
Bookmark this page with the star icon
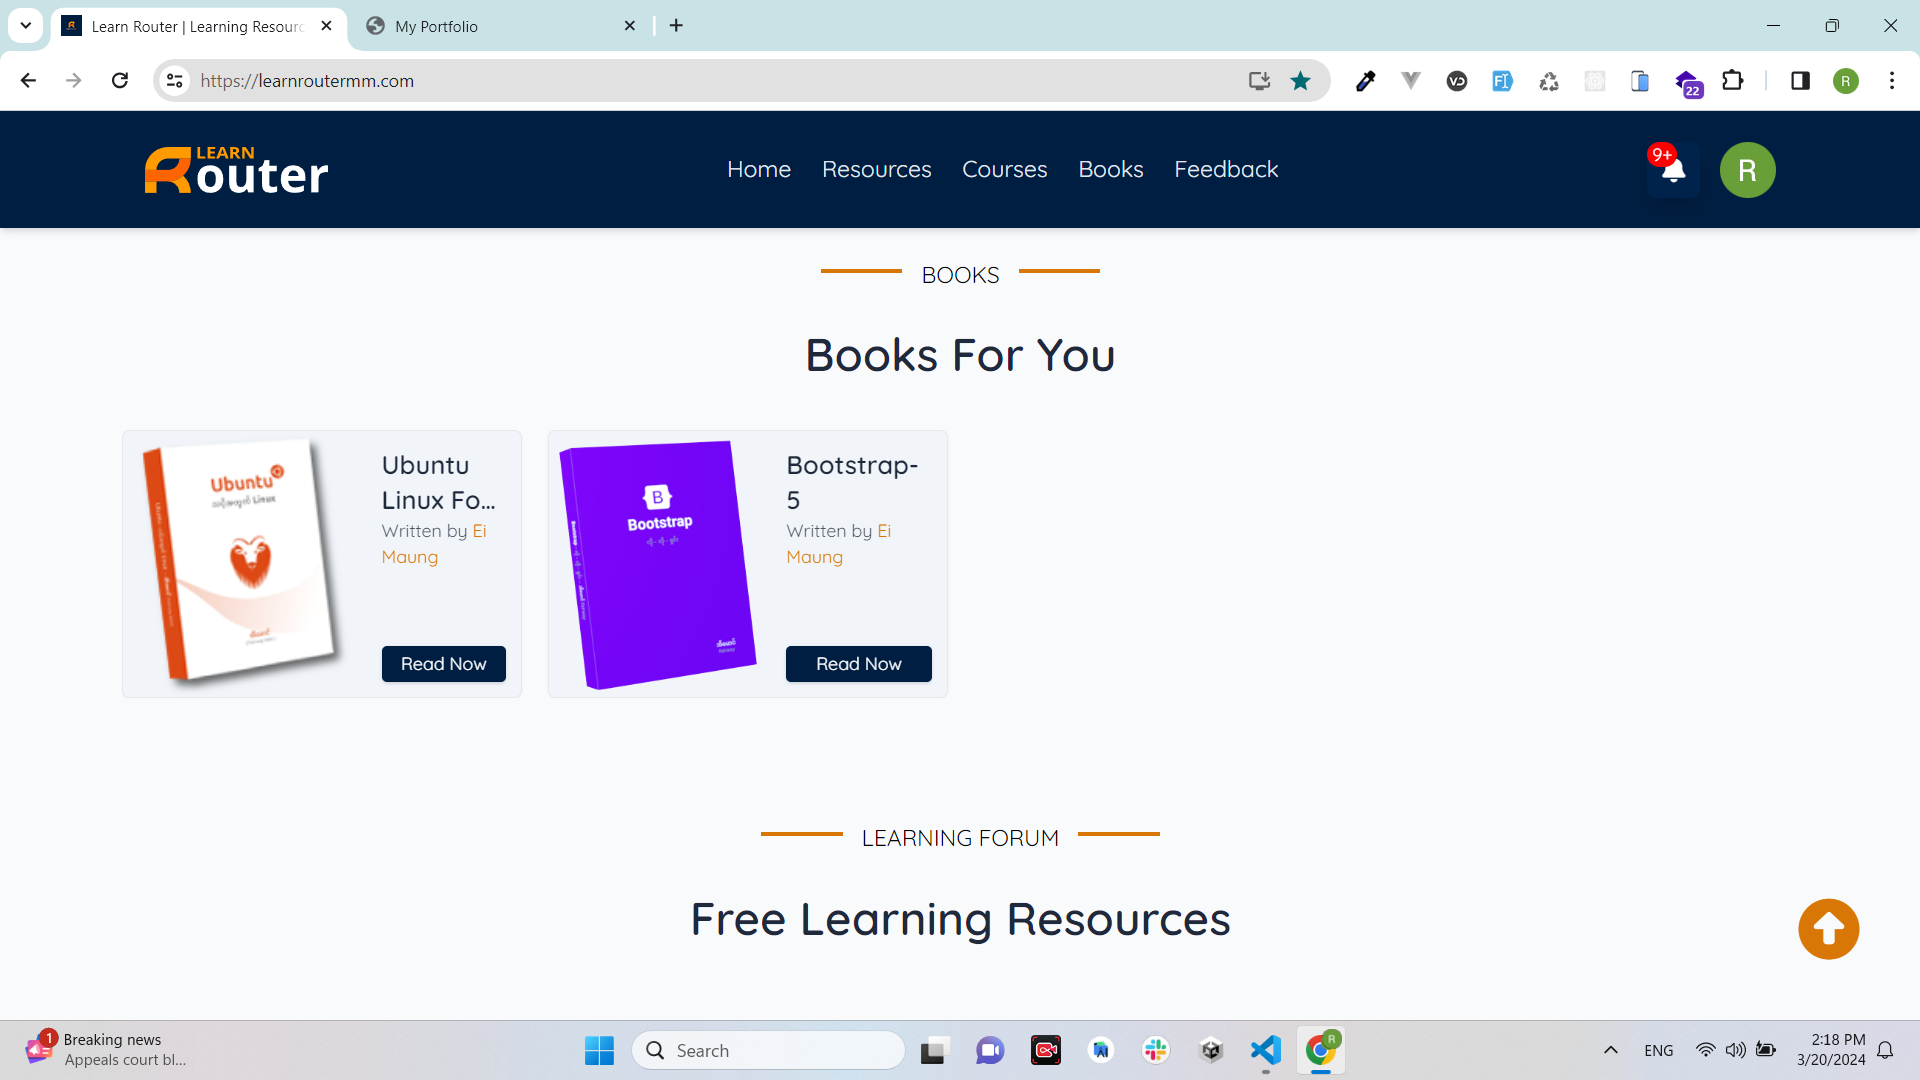click(x=1300, y=81)
